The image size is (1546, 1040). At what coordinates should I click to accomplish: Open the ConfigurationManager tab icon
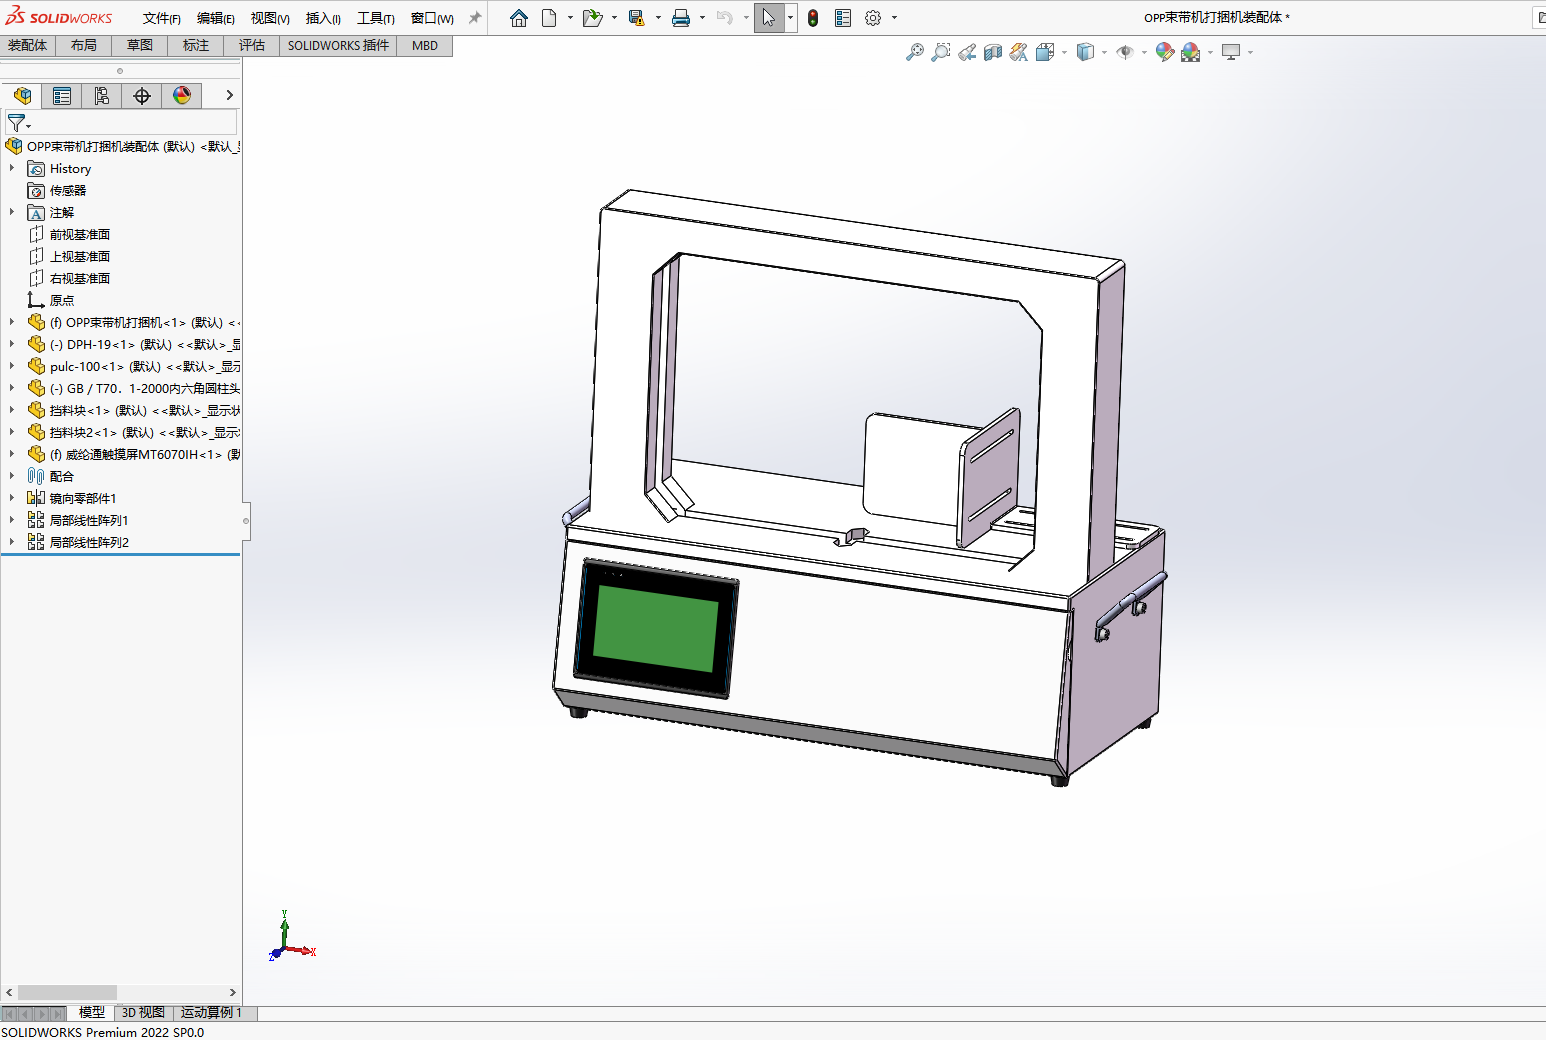(x=102, y=96)
